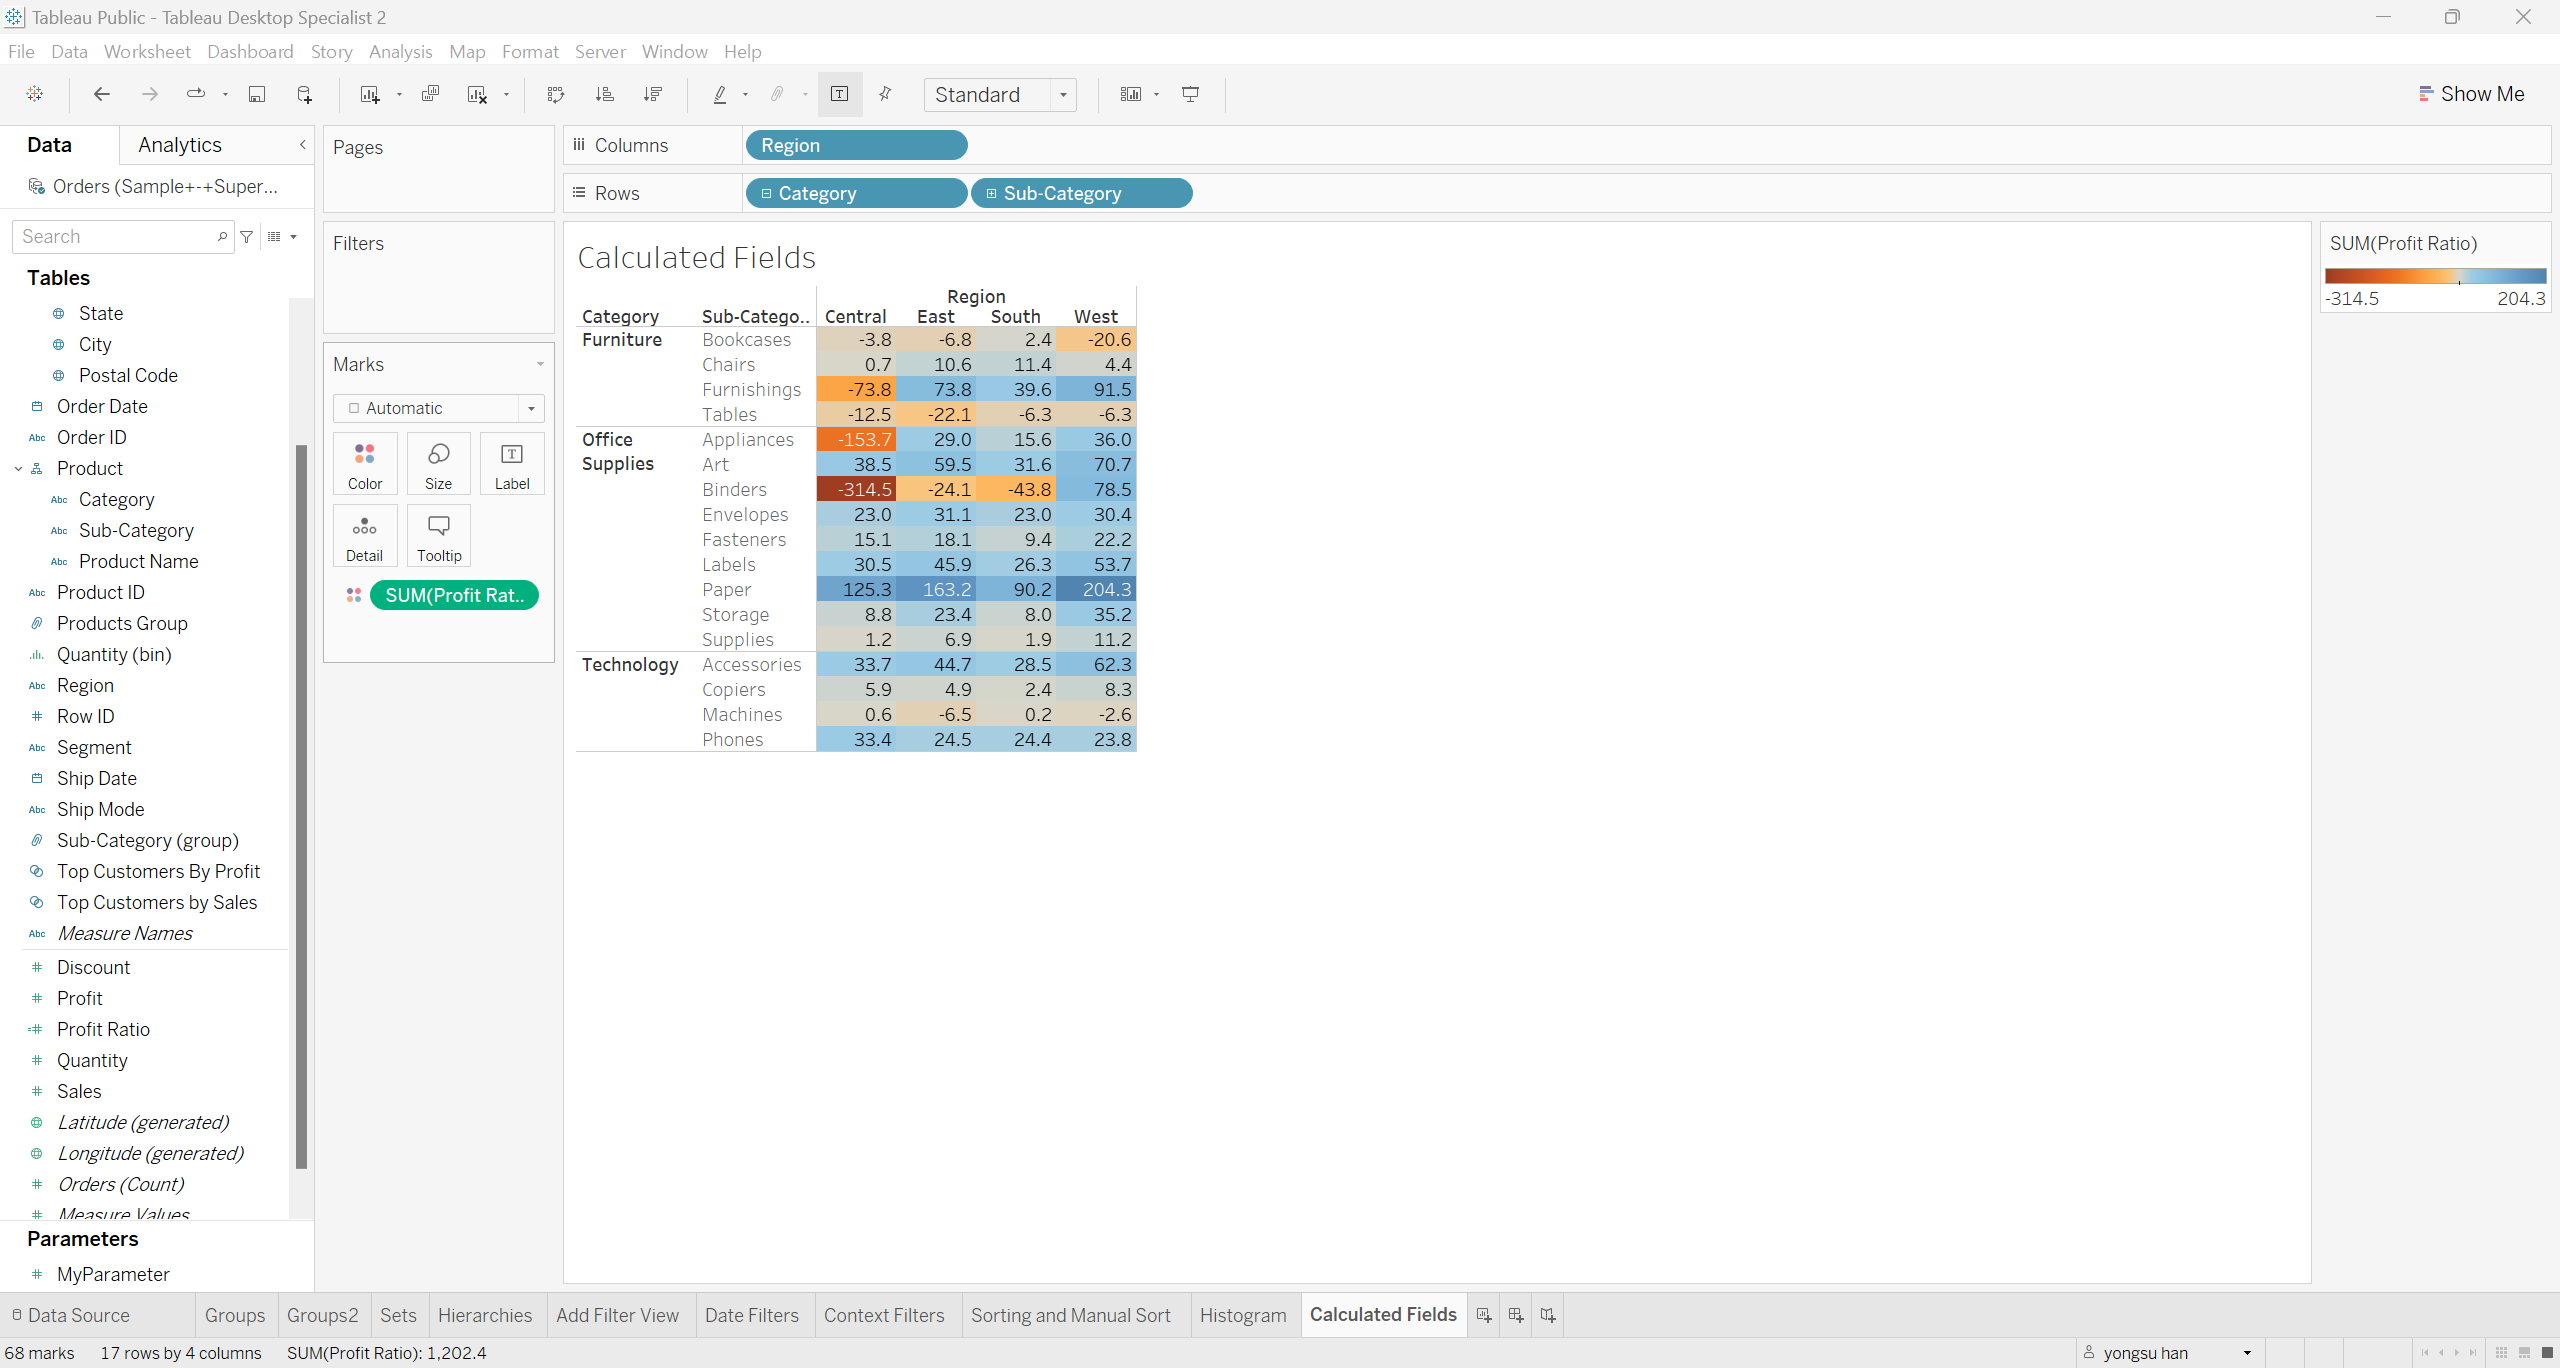Click the SUM(Profit Ratio) color legend gradient

2435,276
